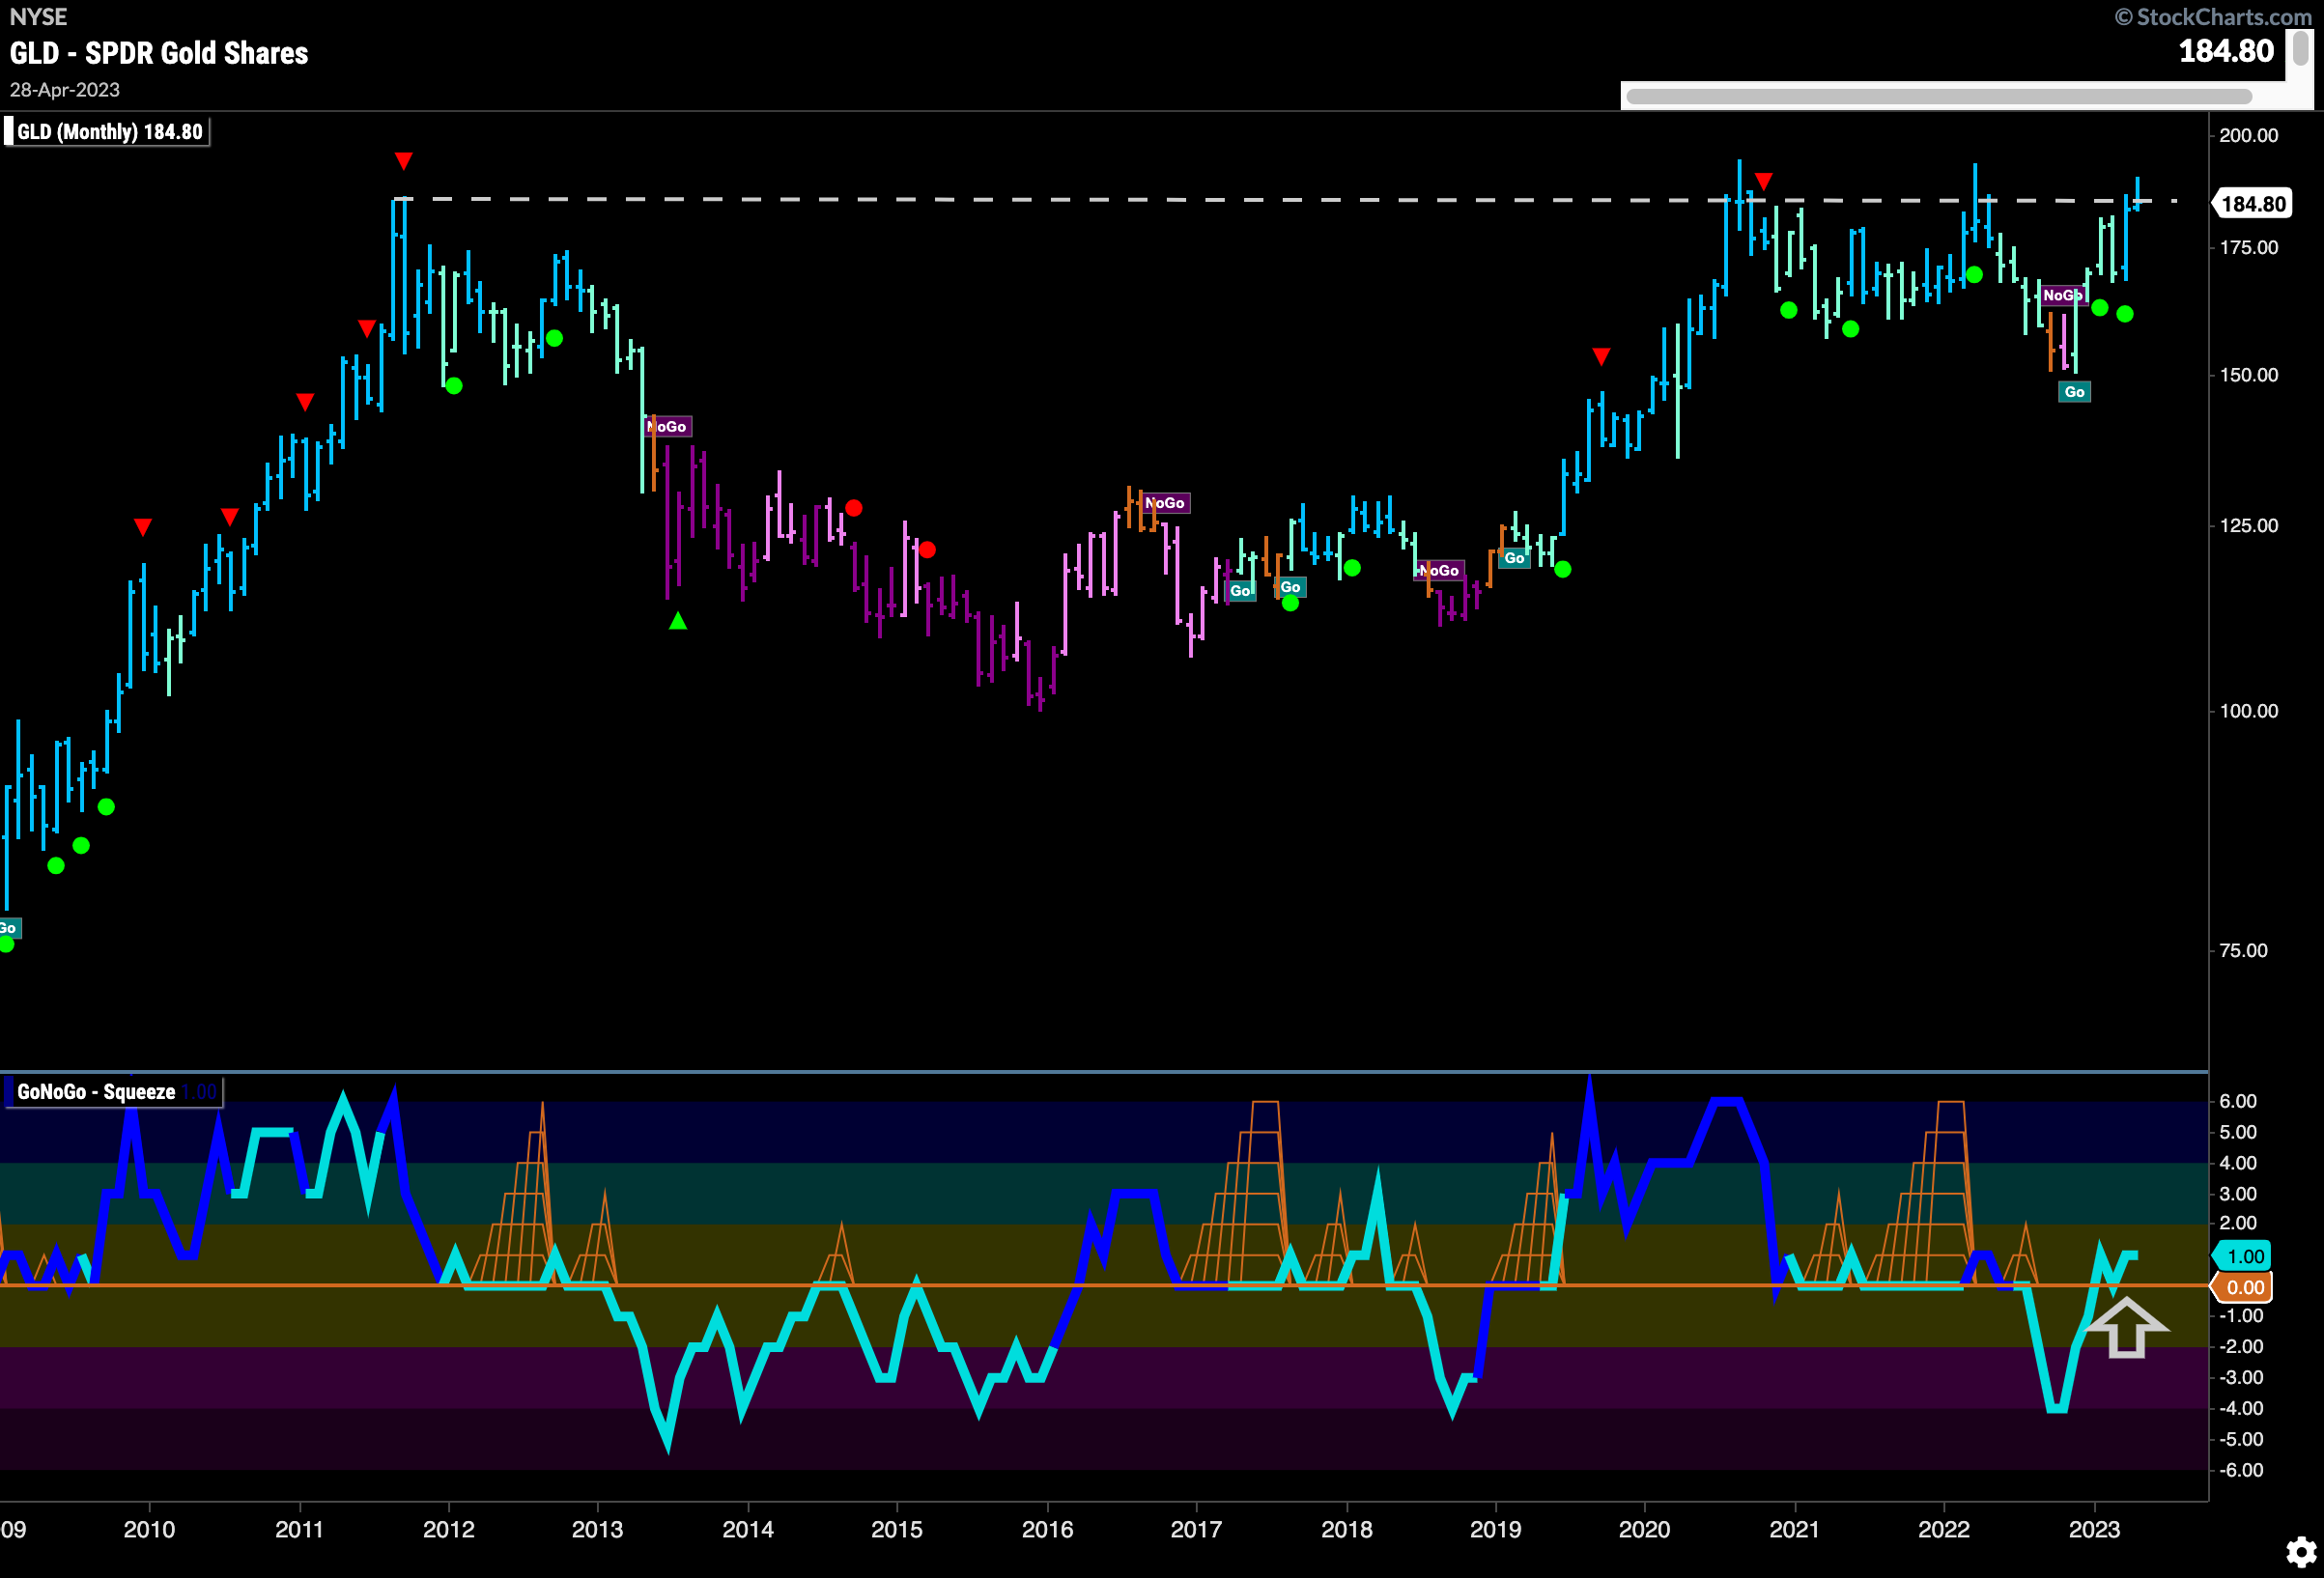Screen dimensions: 2324x1578
Task: Click the 2011 label on the time axis
Action: 299,1529
